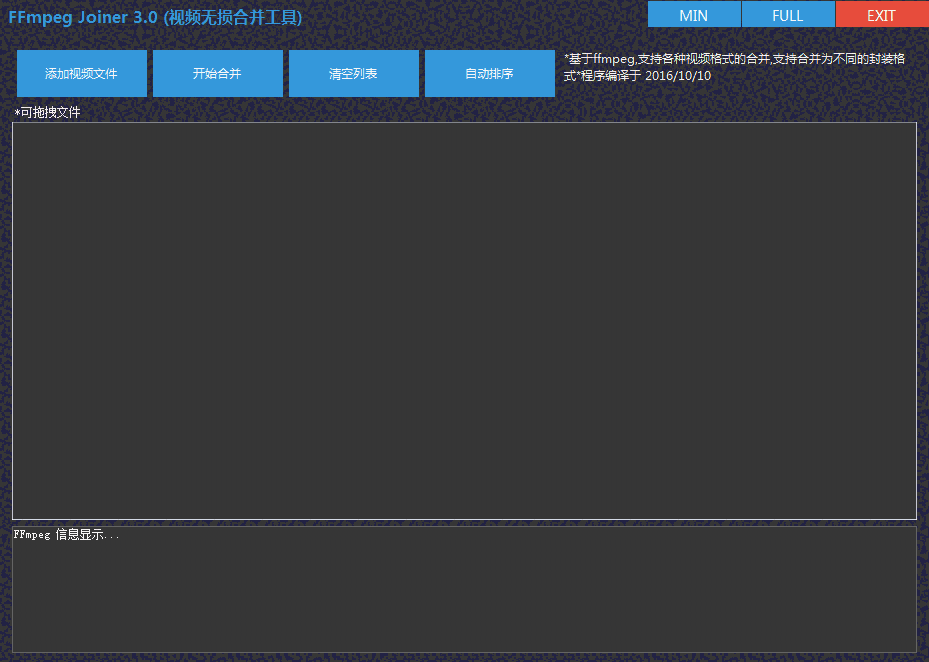Switch the window to full screen mode
This screenshot has height=662, width=929.
click(x=787, y=14)
